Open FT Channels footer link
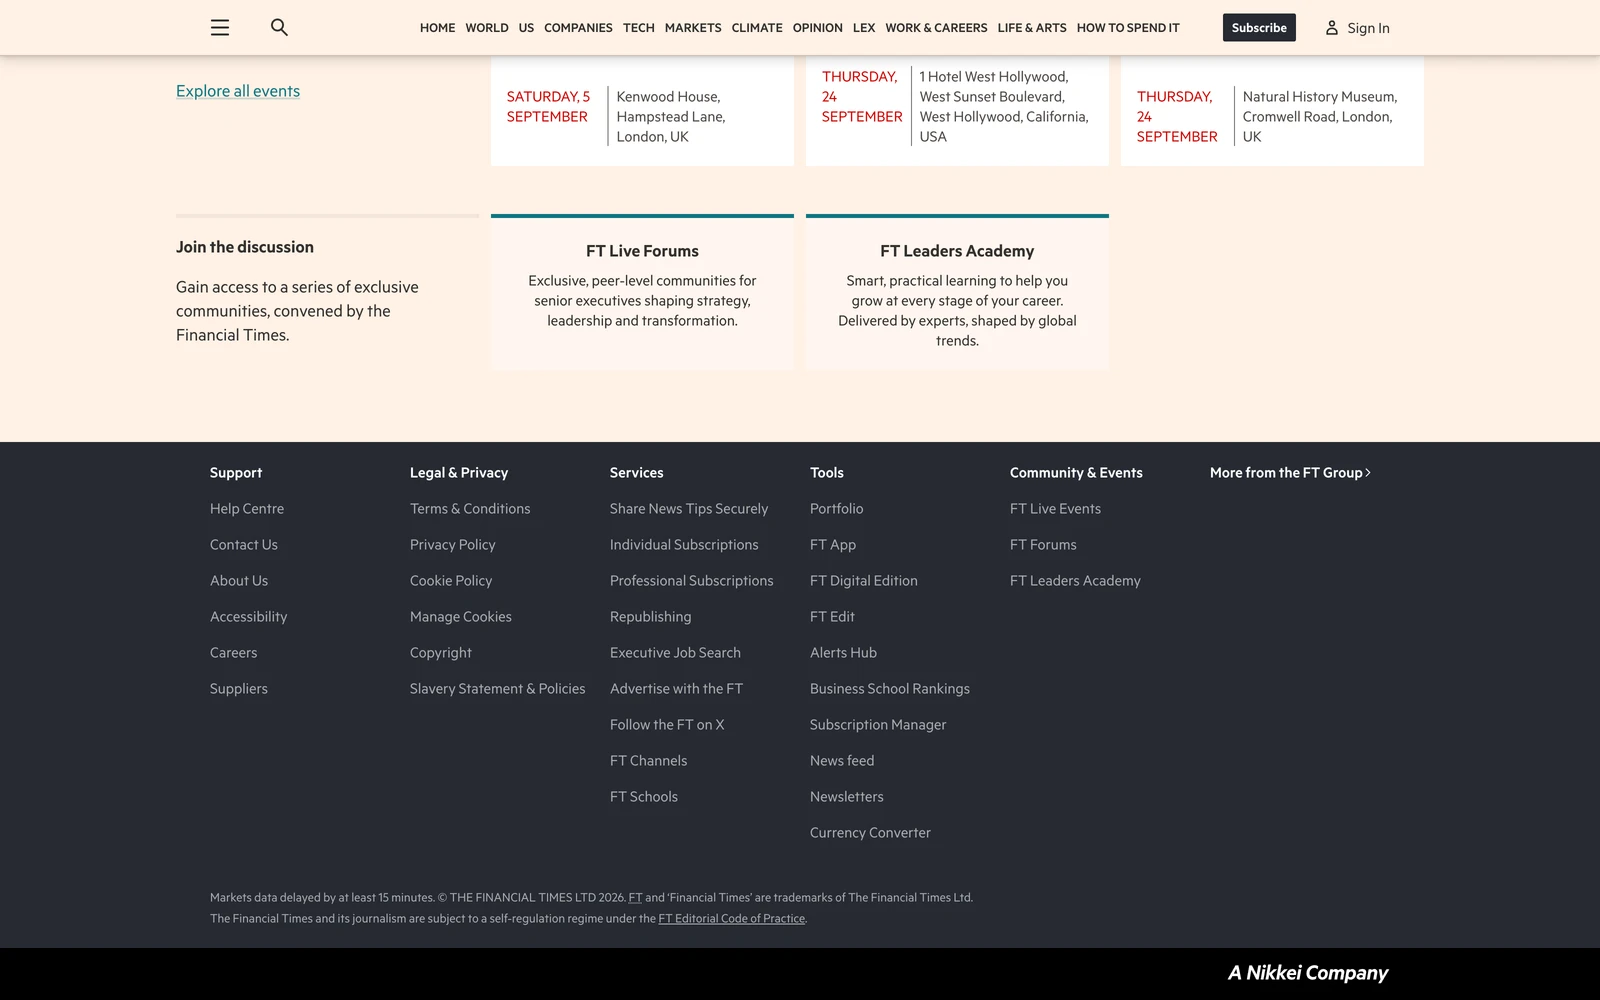The height and width of the screenshot is (1000, 1600). tap(649, 761)
